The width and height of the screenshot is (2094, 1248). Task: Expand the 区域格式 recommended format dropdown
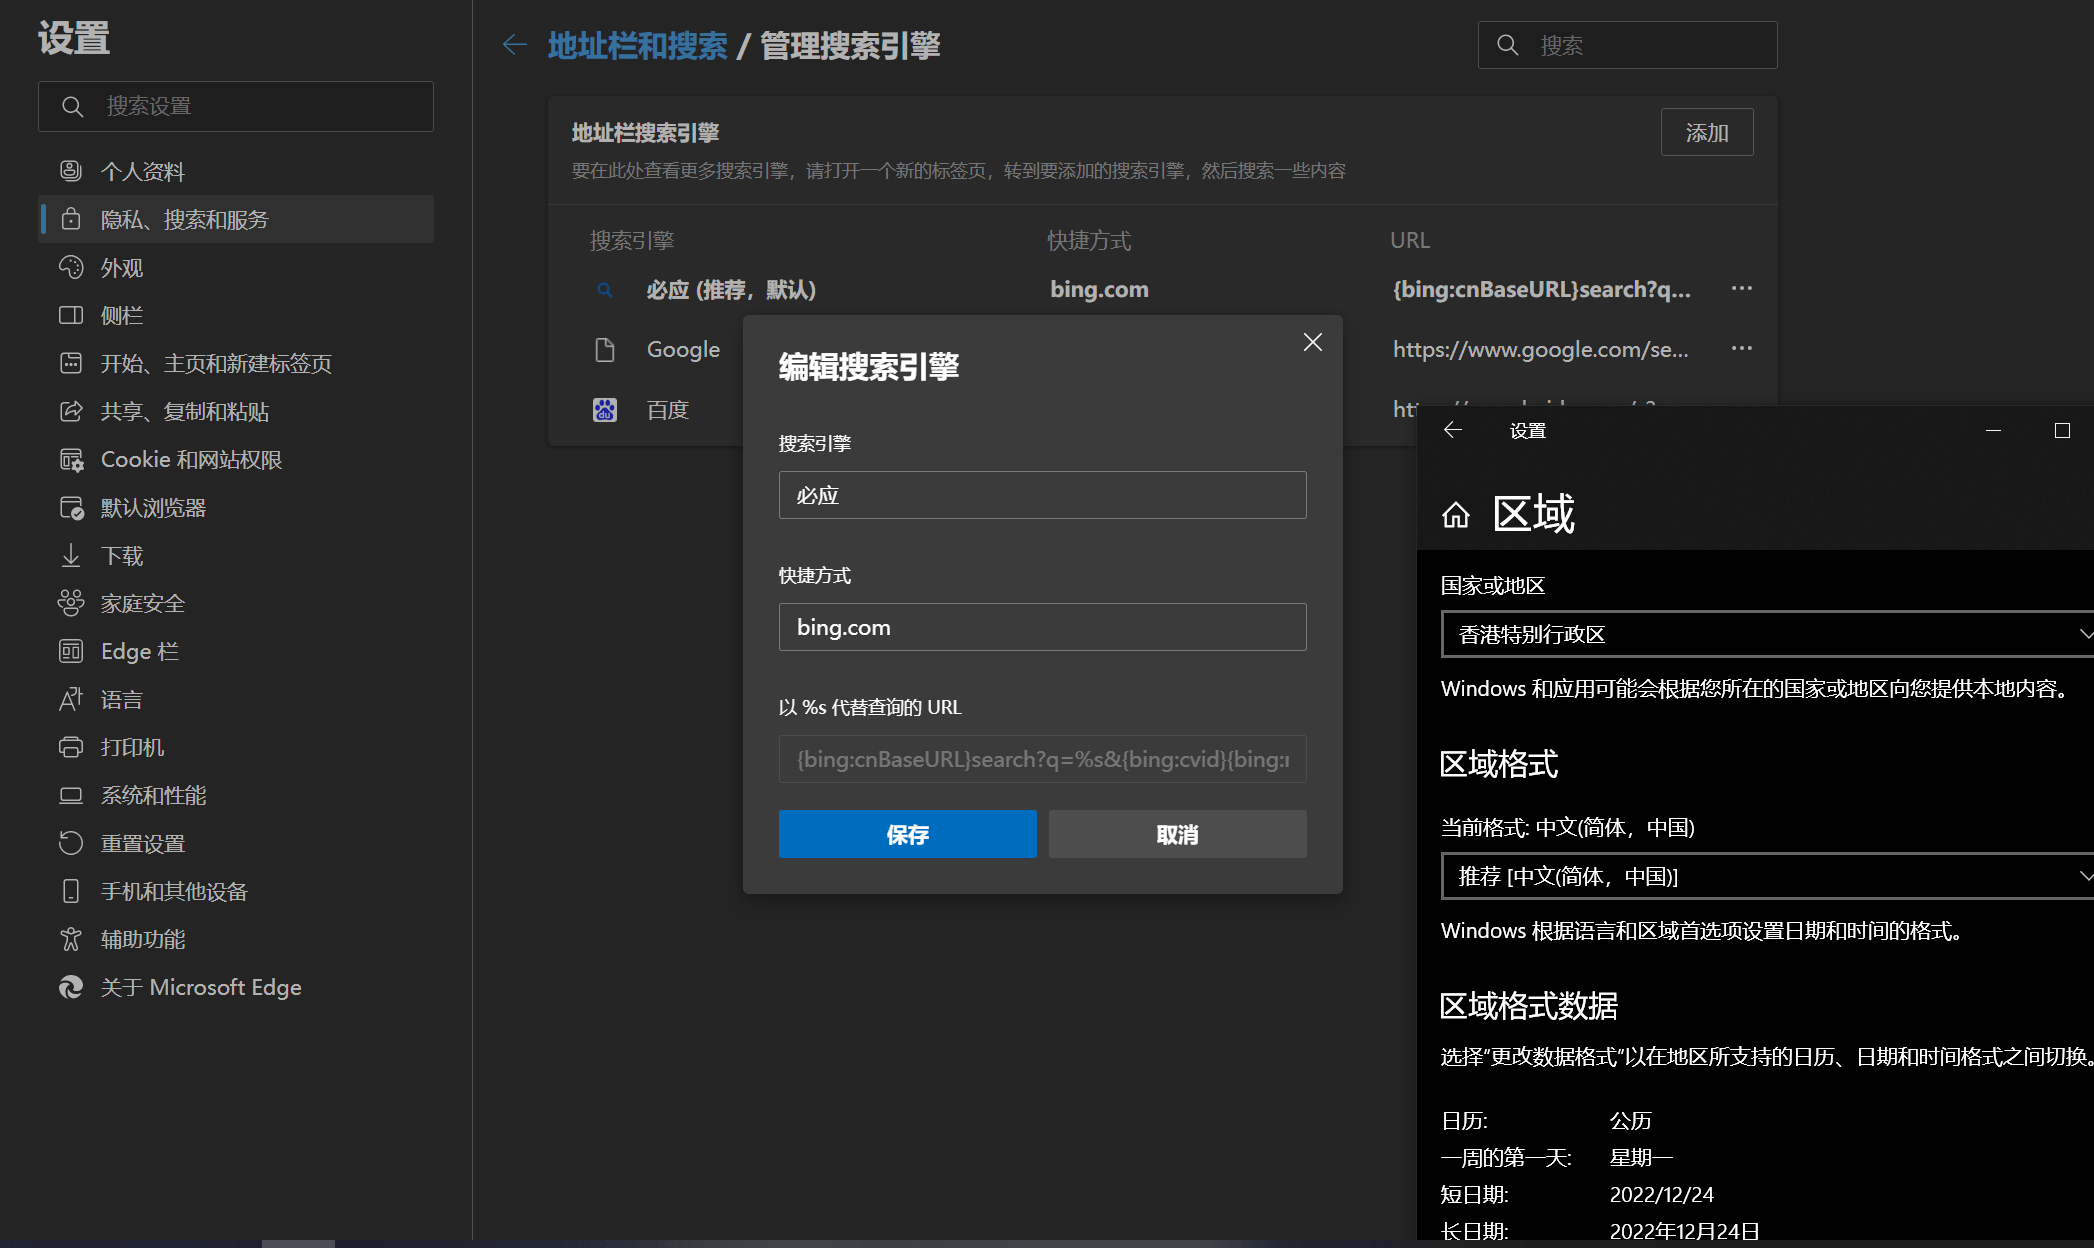click(x=1766, y=876)
